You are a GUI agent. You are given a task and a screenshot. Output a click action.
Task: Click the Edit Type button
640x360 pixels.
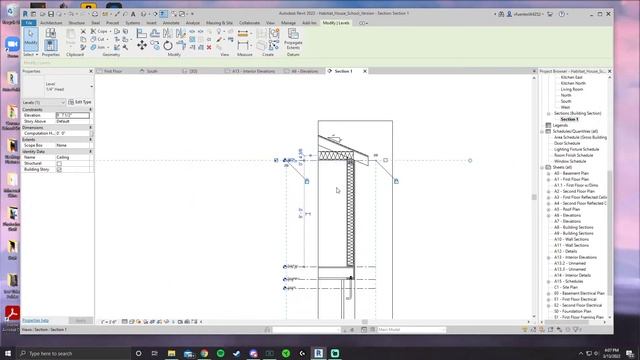pyautogui.click(x=80, y=102)
